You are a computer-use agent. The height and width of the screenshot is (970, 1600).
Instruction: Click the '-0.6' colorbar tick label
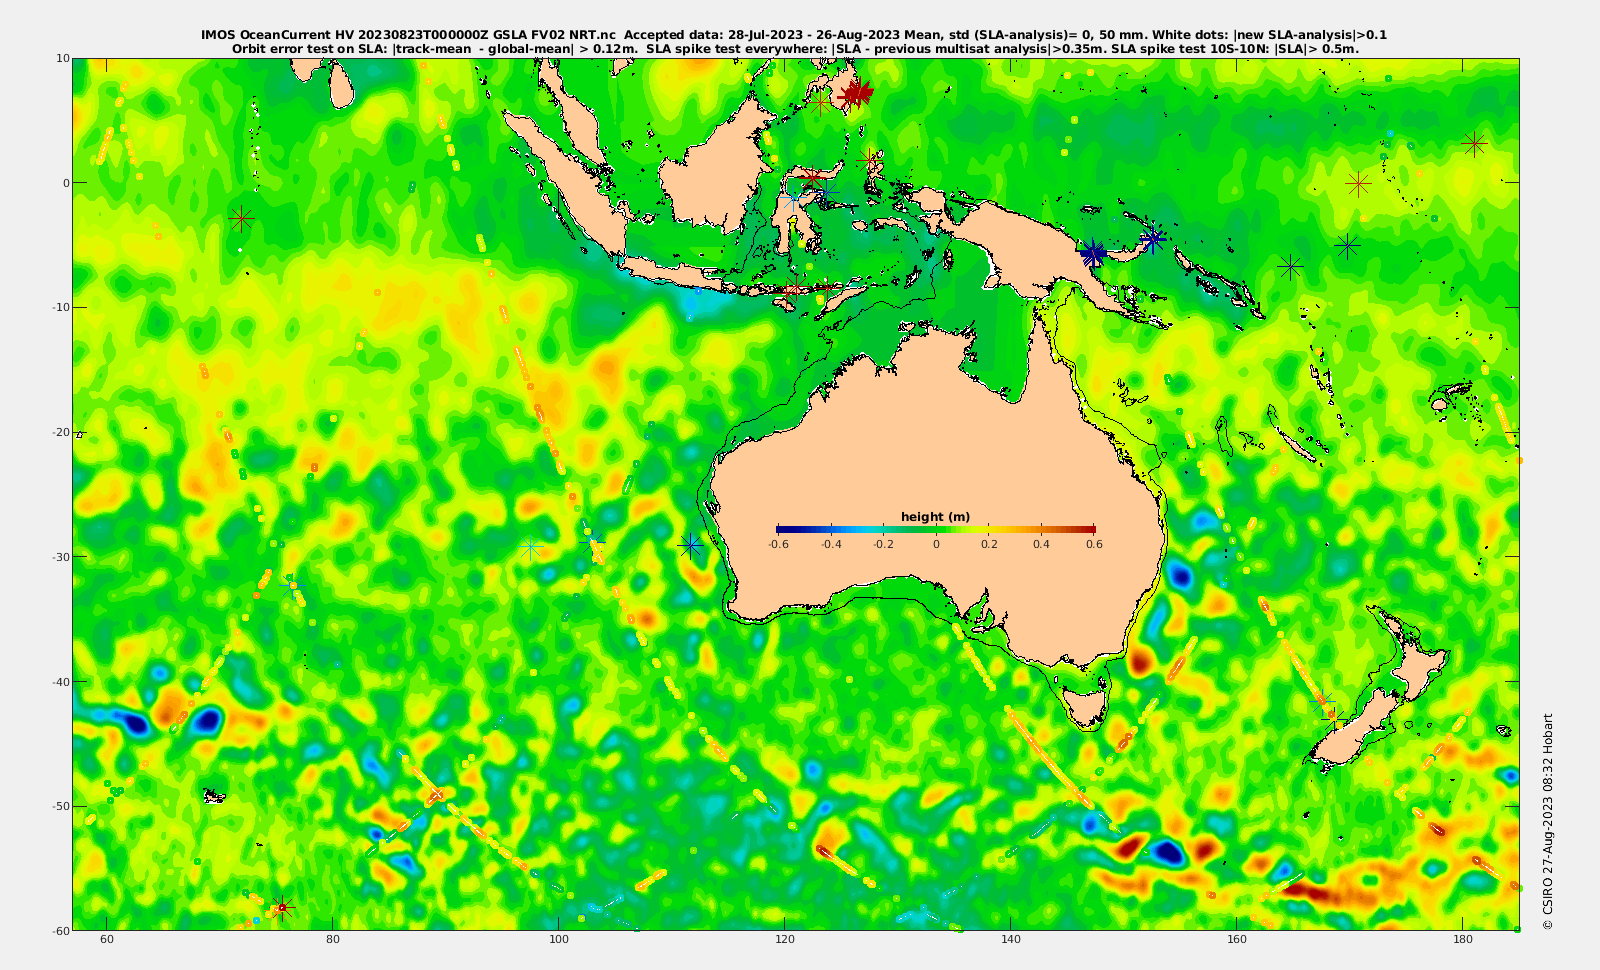pos(778,545)
